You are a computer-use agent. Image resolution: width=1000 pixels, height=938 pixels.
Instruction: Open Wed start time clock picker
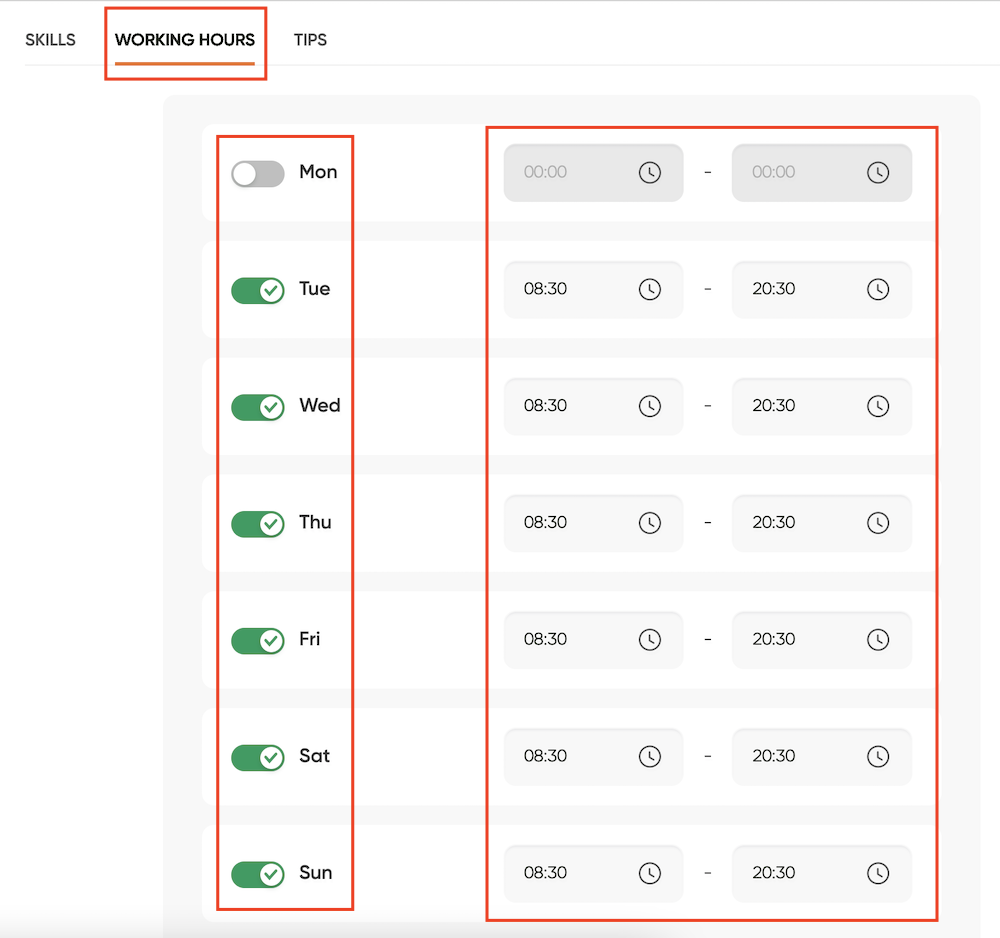tap(650, 406)
